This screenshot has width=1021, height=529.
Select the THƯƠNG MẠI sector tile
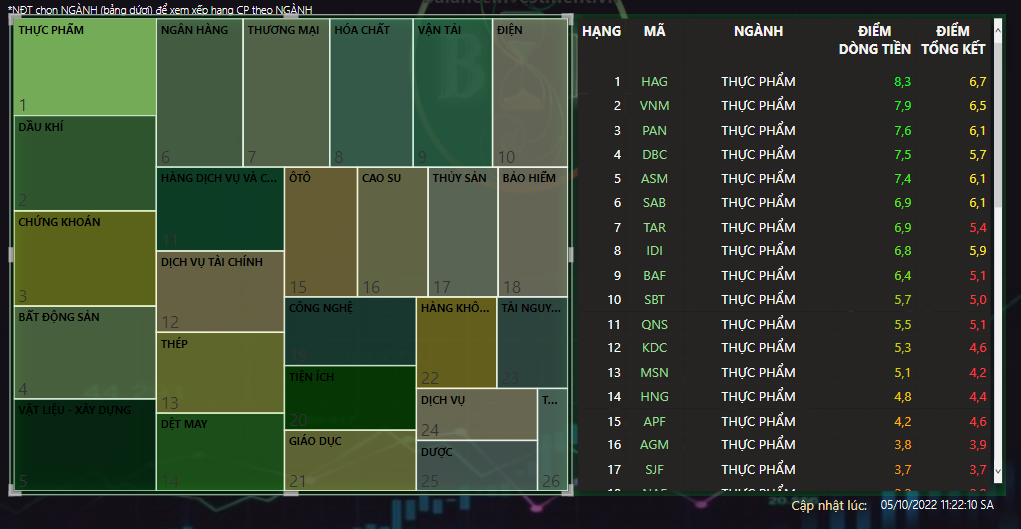pos(287,93)
